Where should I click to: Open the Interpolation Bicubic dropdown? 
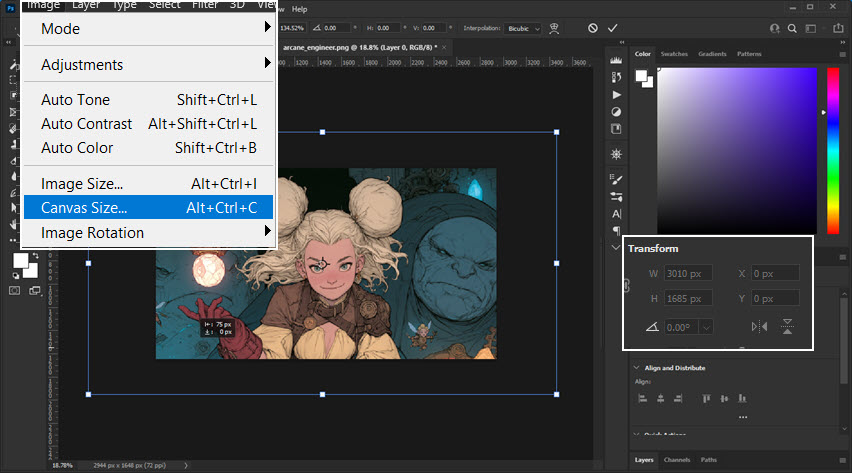[522, 28]
